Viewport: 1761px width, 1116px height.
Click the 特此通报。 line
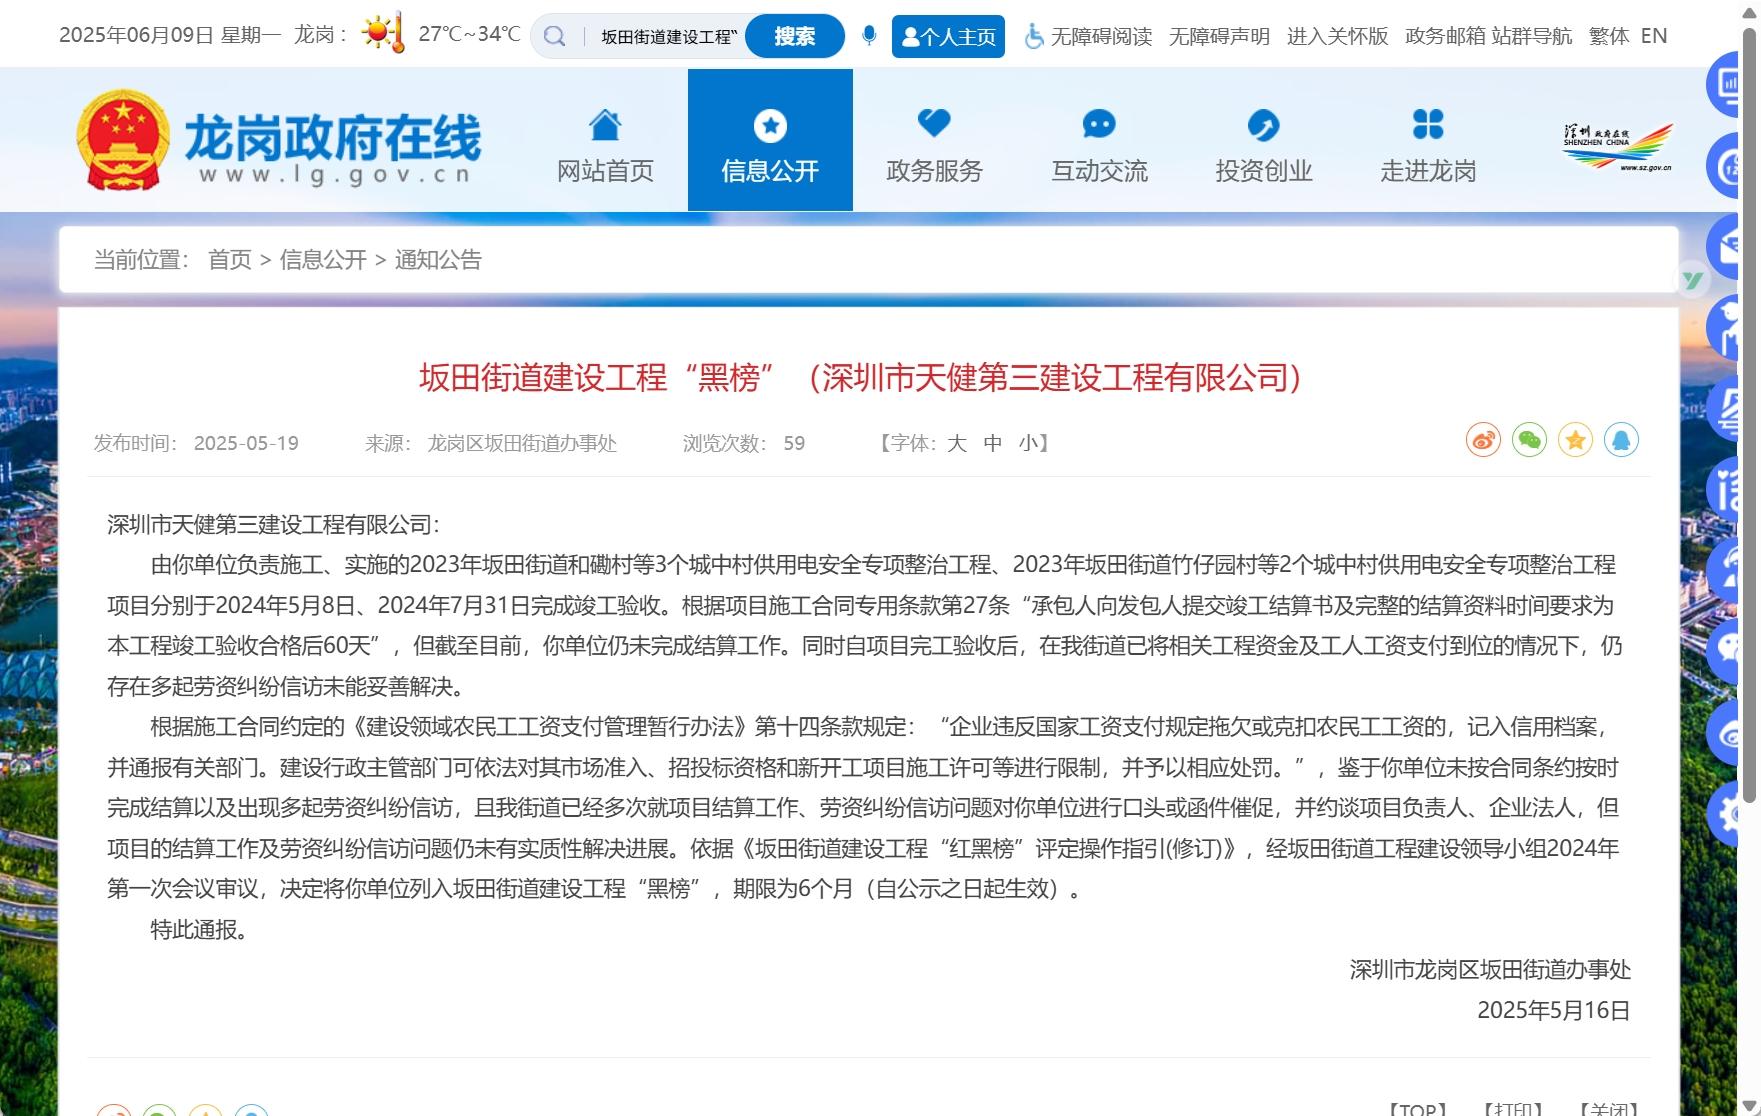coord(199,930)
